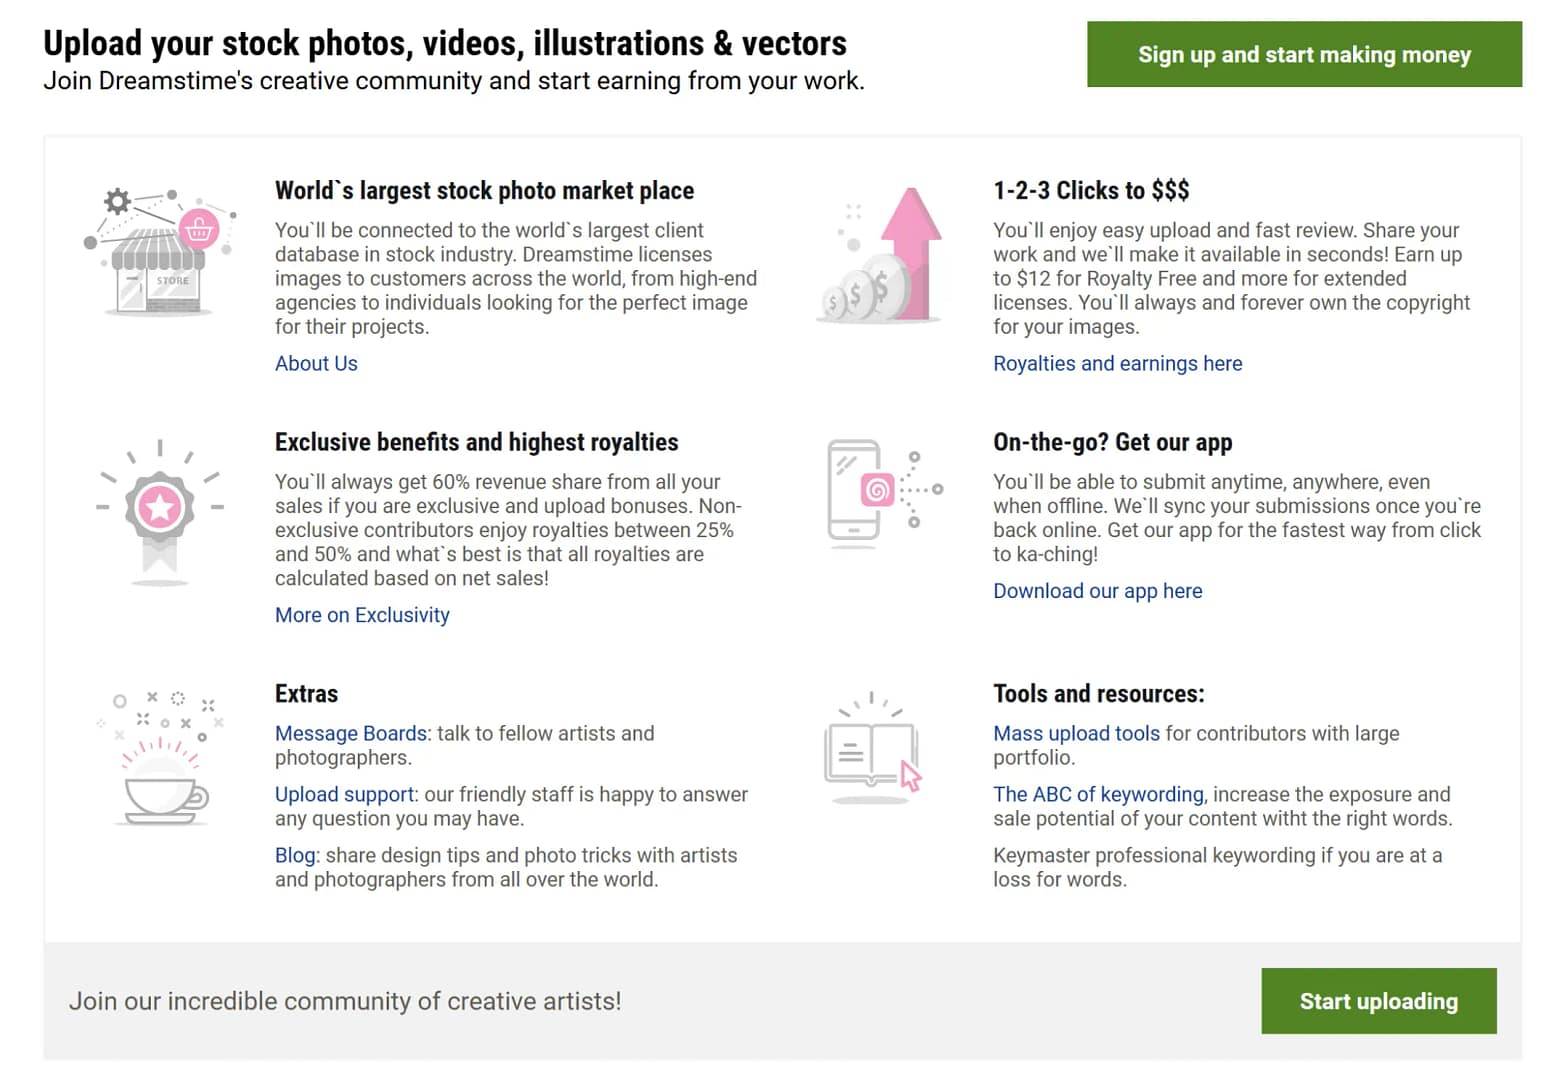The height and width of the screenshot is (1080, 1565).
Task: Open the Mass upload tools link
Action: click(x=1076, y=734)
